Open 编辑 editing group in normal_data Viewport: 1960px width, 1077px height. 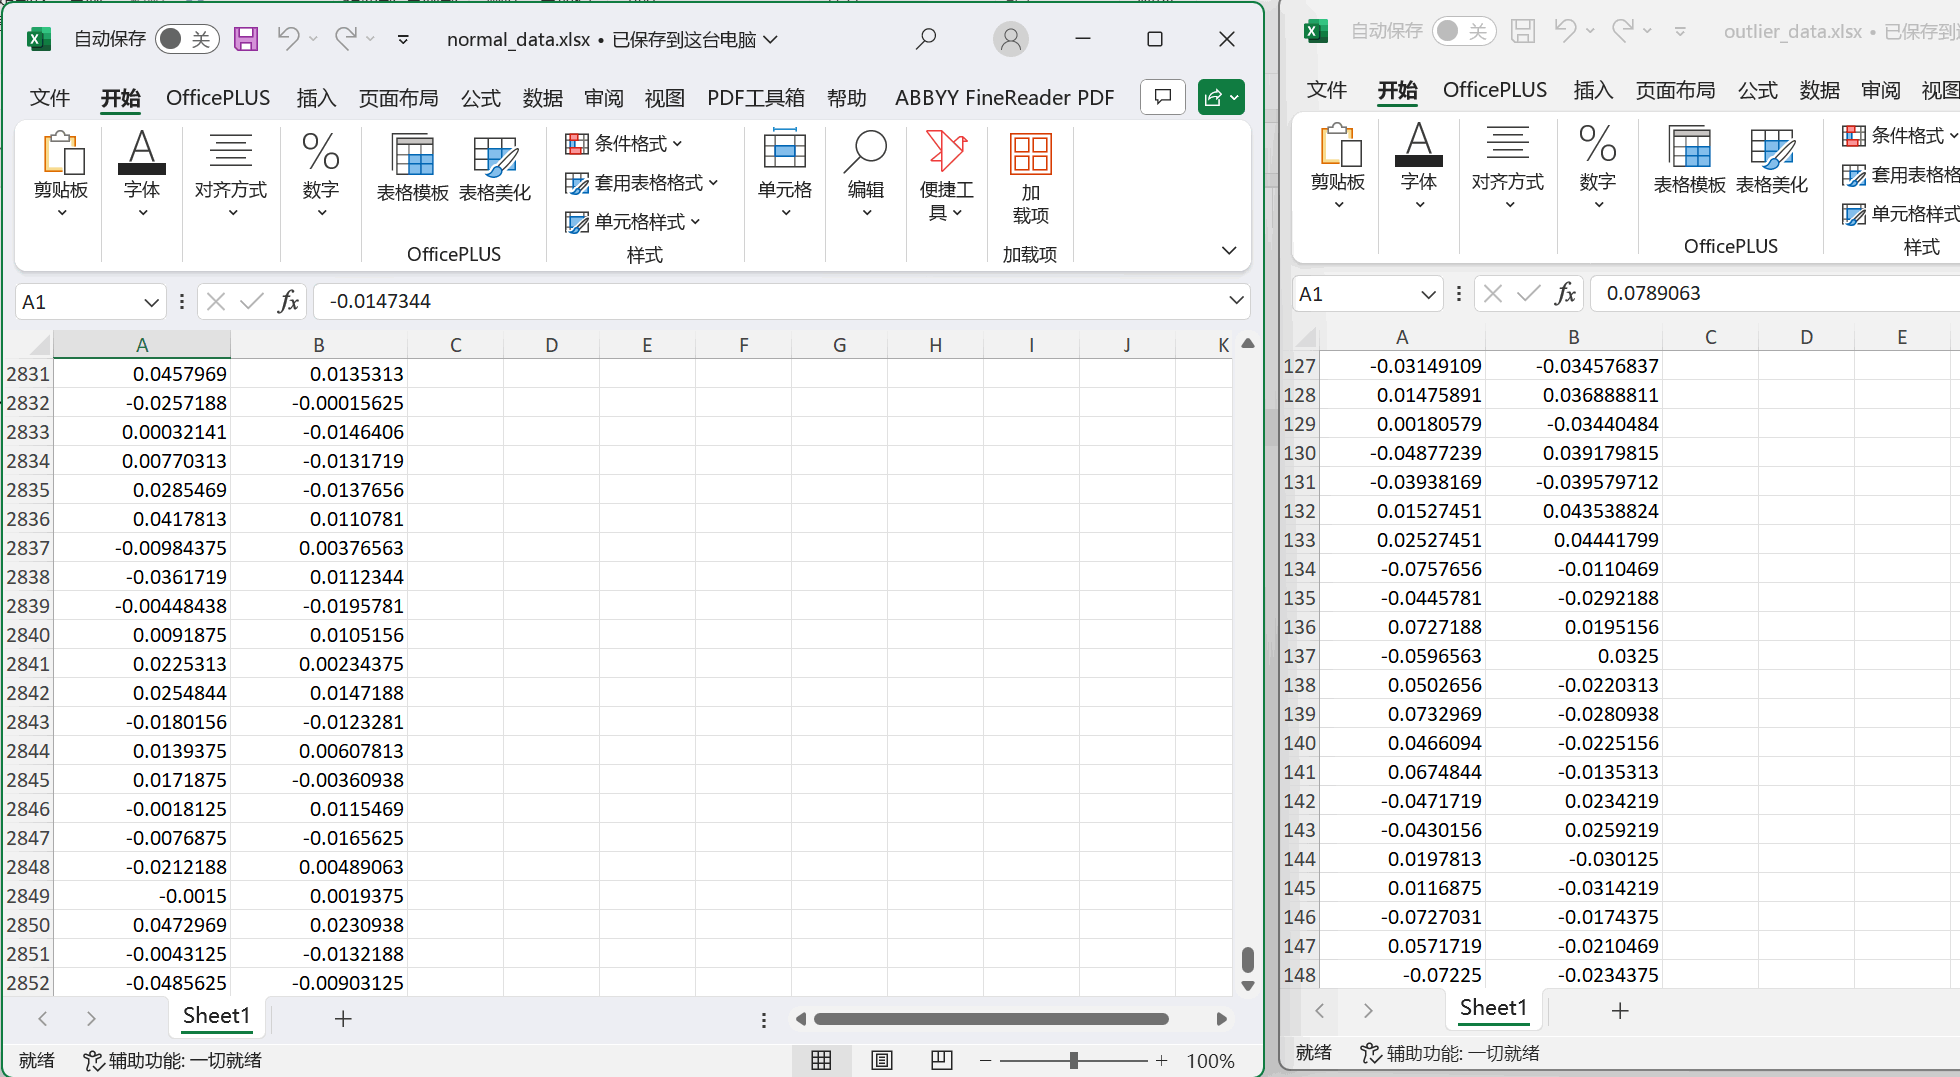pos(866,175)
